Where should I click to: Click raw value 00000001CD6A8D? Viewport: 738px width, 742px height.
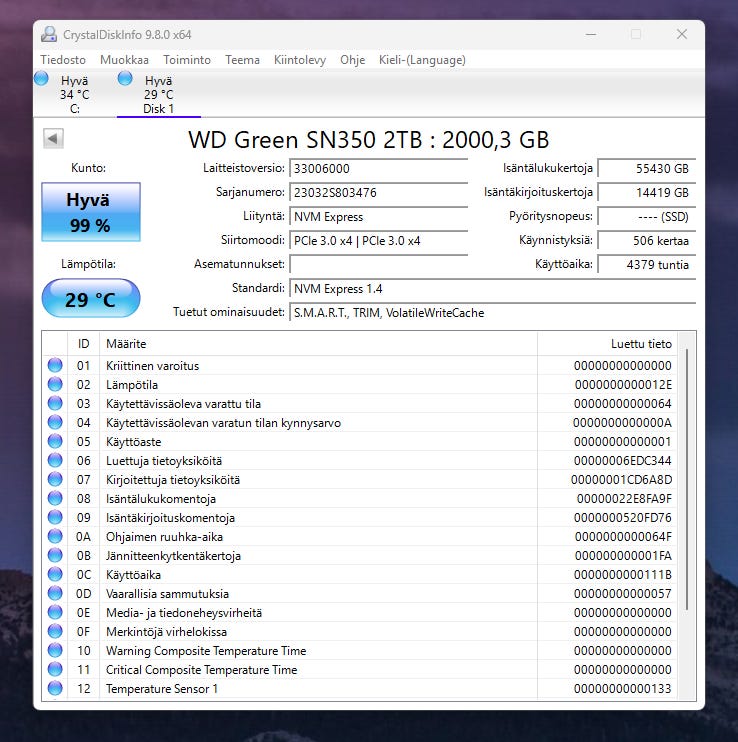tap(621, 479)
